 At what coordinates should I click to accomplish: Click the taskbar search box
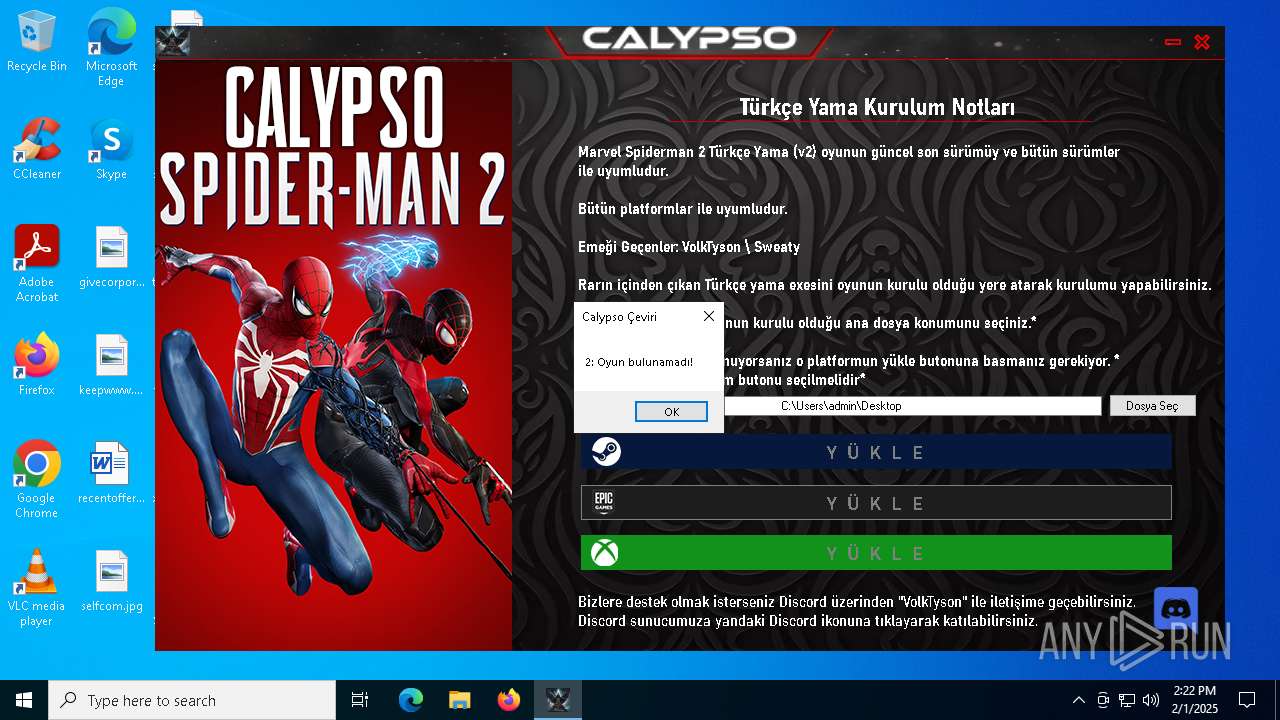[x=192, y=700]
